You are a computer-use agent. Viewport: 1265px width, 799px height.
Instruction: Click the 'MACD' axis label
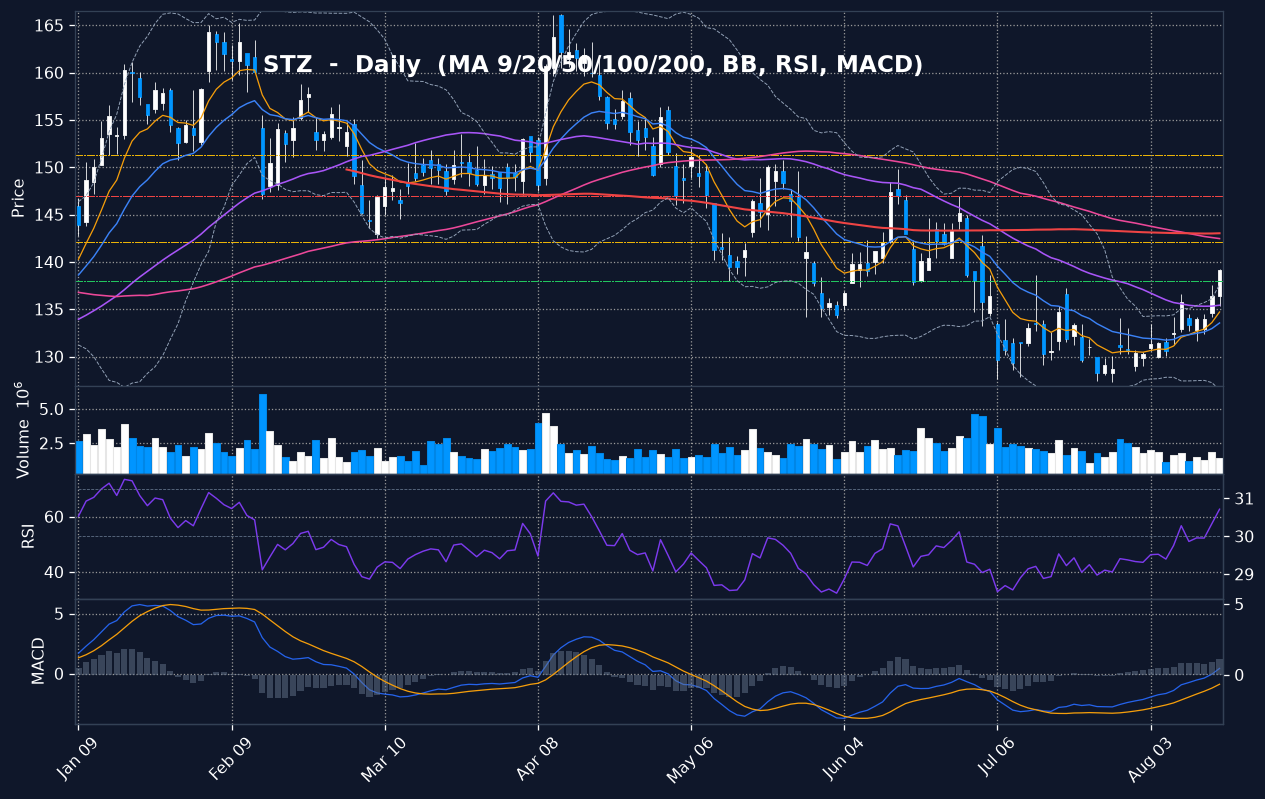38,660
